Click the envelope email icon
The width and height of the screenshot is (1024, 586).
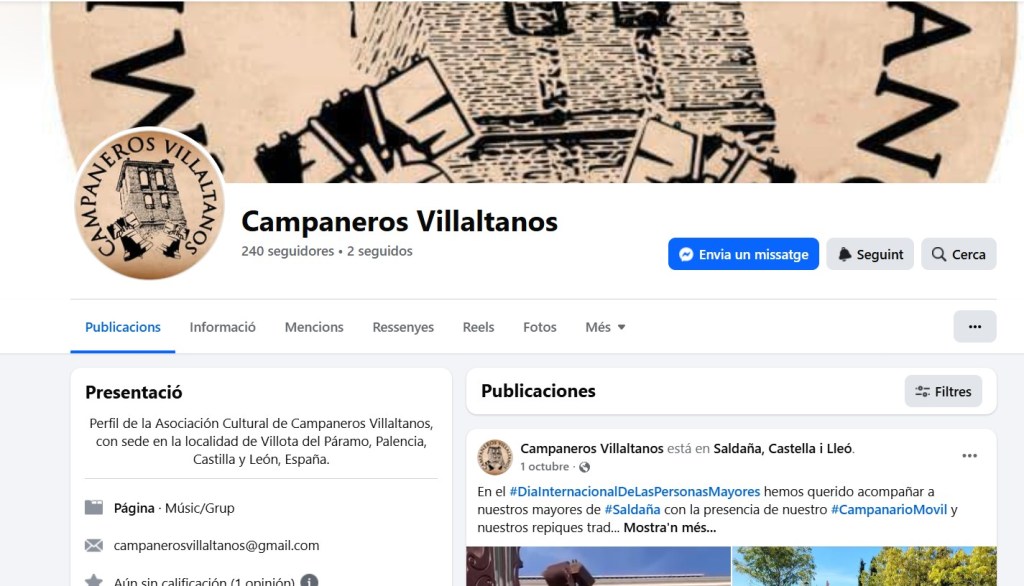94,545
